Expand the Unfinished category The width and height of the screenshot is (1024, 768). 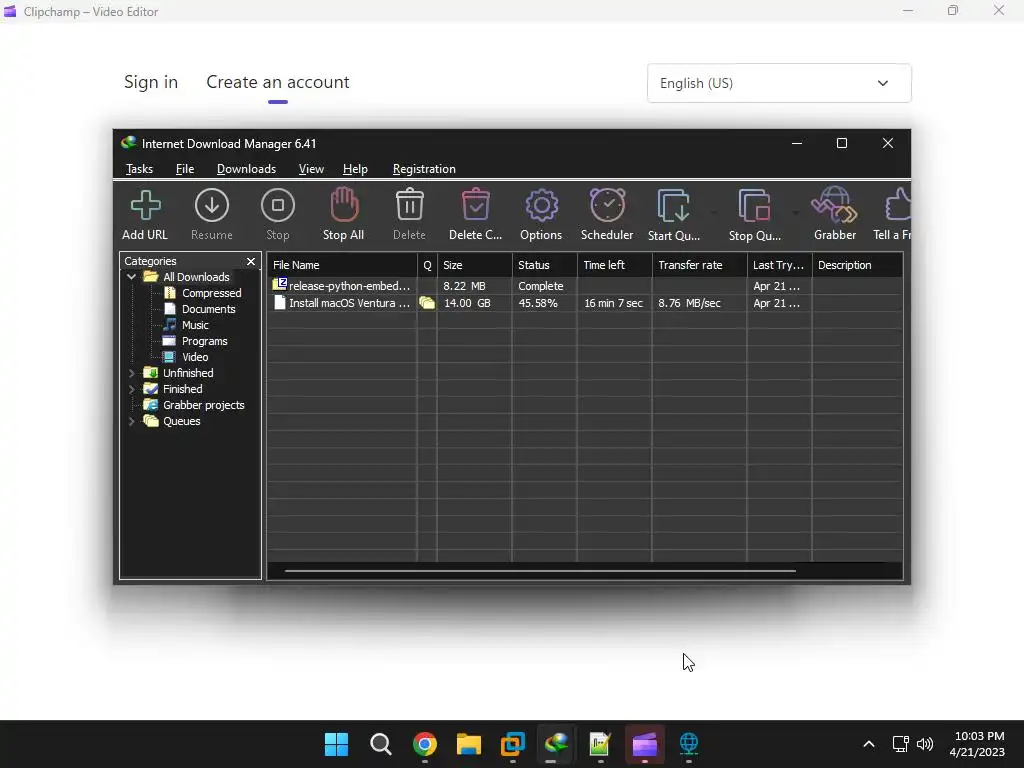click(131, 373)
